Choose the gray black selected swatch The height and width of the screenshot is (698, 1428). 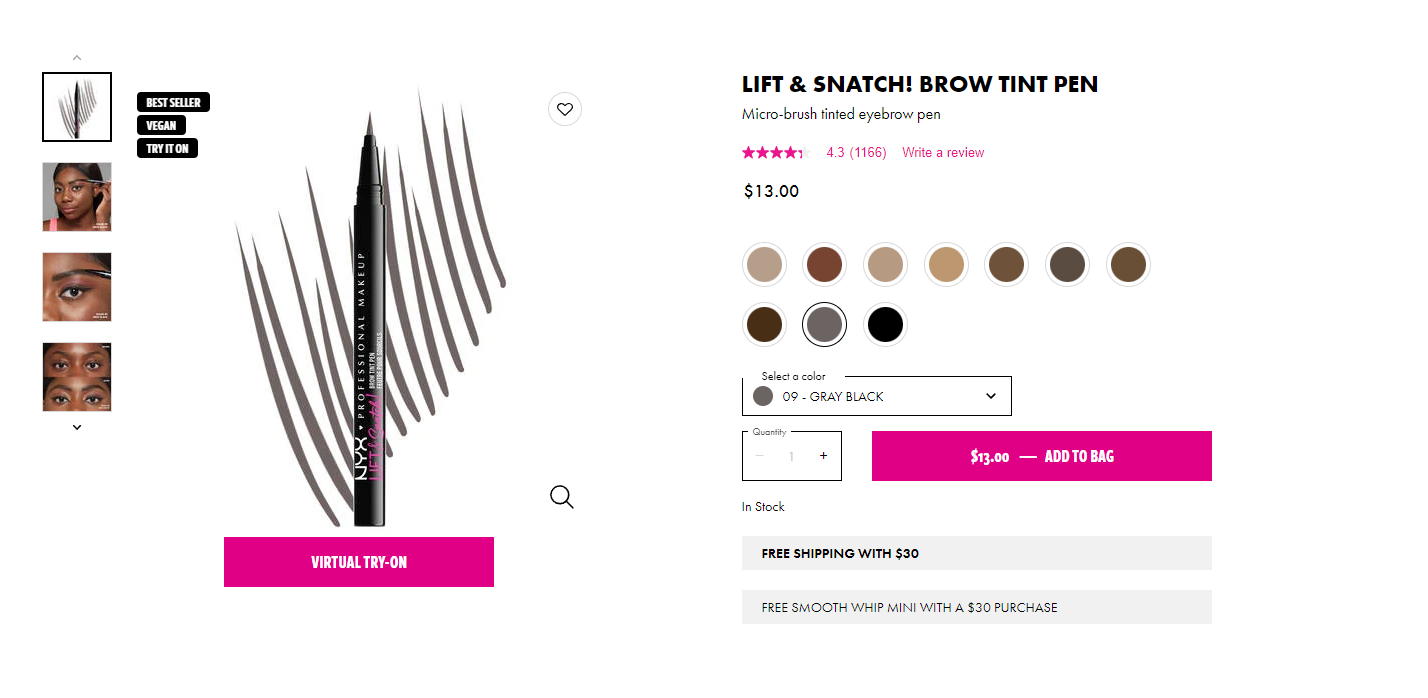[825, 324]
